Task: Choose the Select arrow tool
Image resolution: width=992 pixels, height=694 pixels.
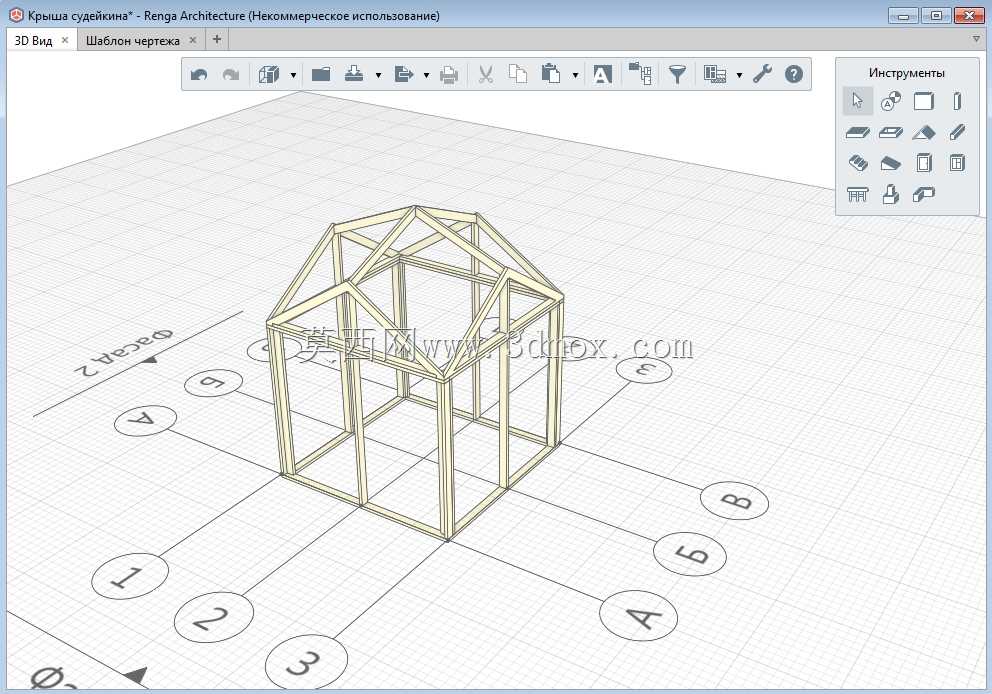Action: pyautogui.click(x=857, y=101)
